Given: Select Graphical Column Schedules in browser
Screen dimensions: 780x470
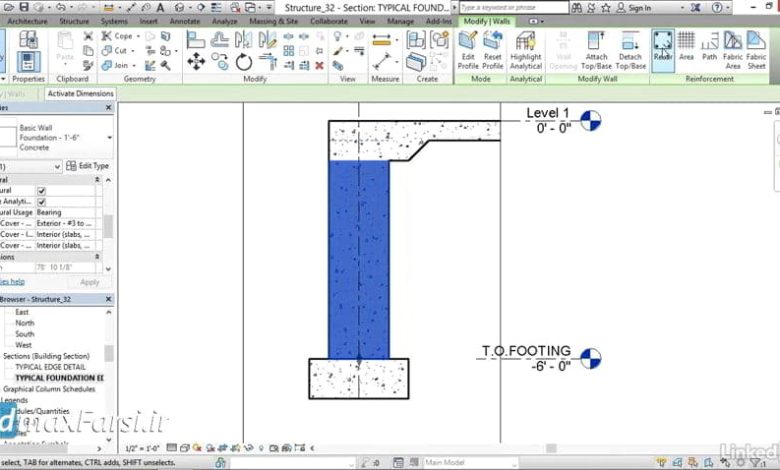Looking at the screenshot, I should pos(49,389).
